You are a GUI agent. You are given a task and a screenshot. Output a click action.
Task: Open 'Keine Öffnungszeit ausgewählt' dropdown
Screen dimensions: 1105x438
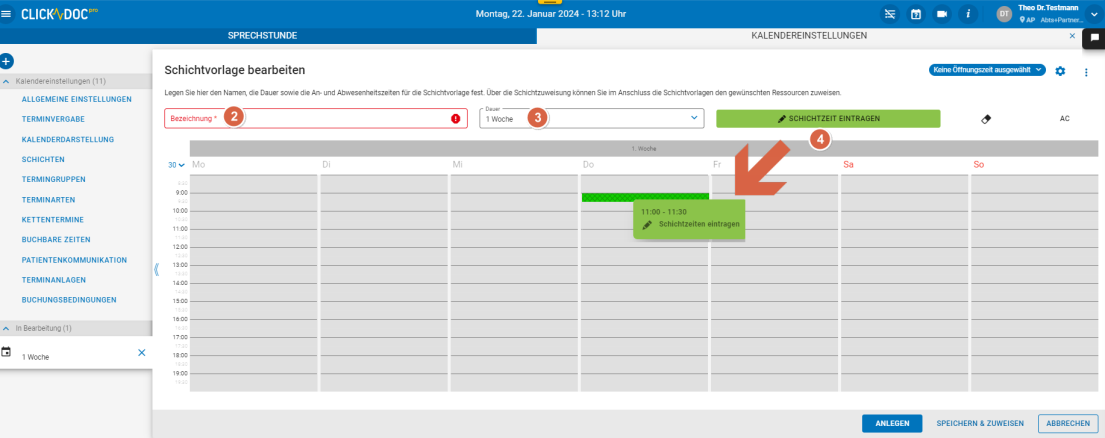987,70
